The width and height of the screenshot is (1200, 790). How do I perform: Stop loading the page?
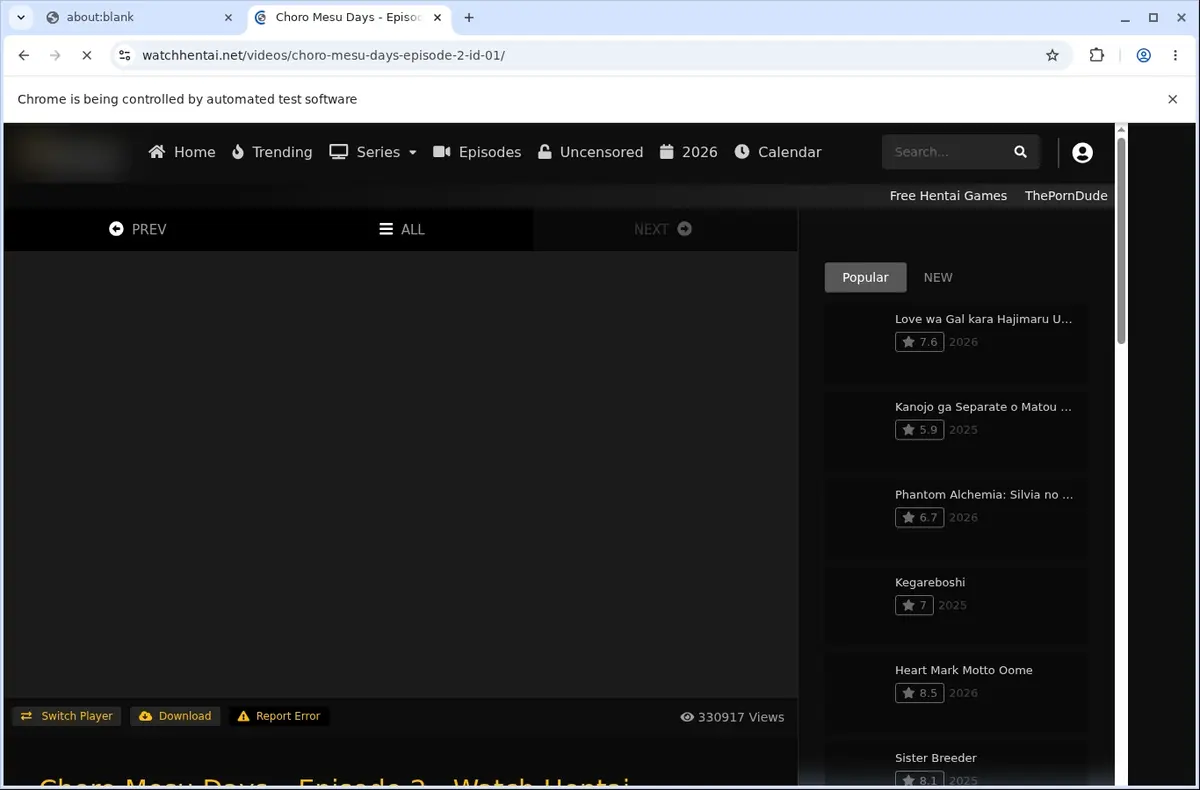pos(87,56)
